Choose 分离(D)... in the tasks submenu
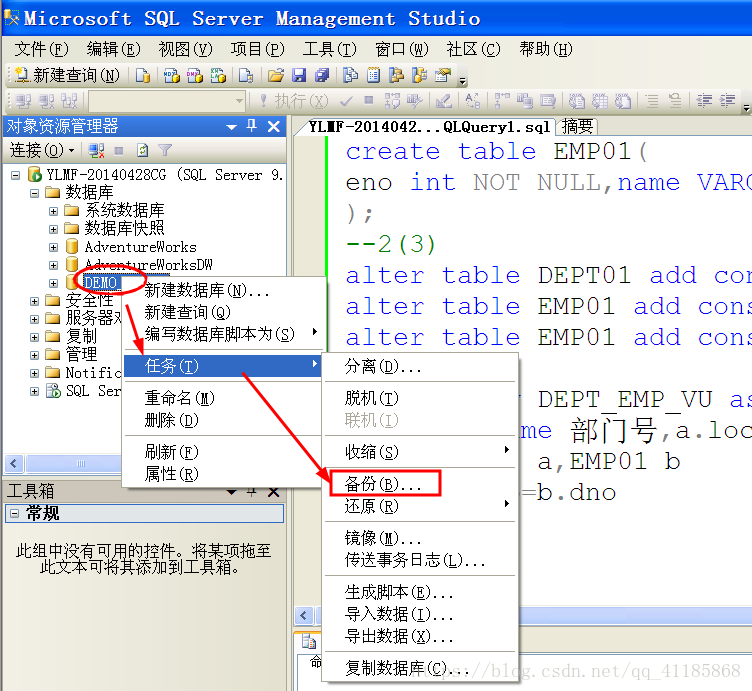This screenshot has width=752, height=691. click(383, 366)
